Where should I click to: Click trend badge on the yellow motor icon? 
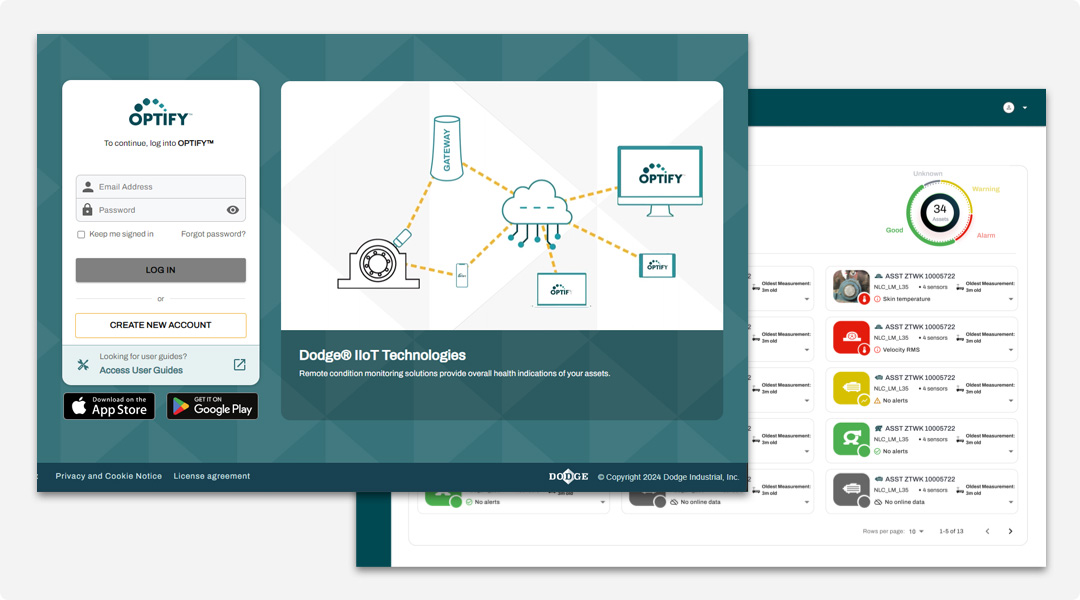[x=864, y=400]
